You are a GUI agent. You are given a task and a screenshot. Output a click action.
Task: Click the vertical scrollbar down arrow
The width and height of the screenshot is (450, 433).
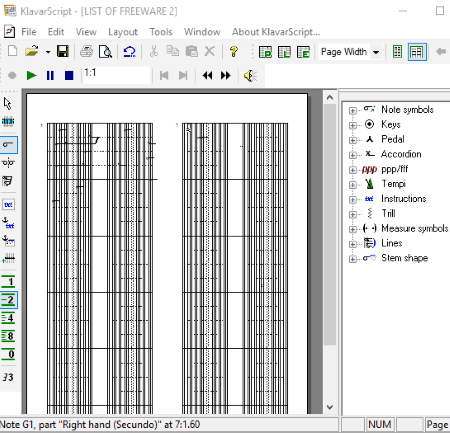330,407
